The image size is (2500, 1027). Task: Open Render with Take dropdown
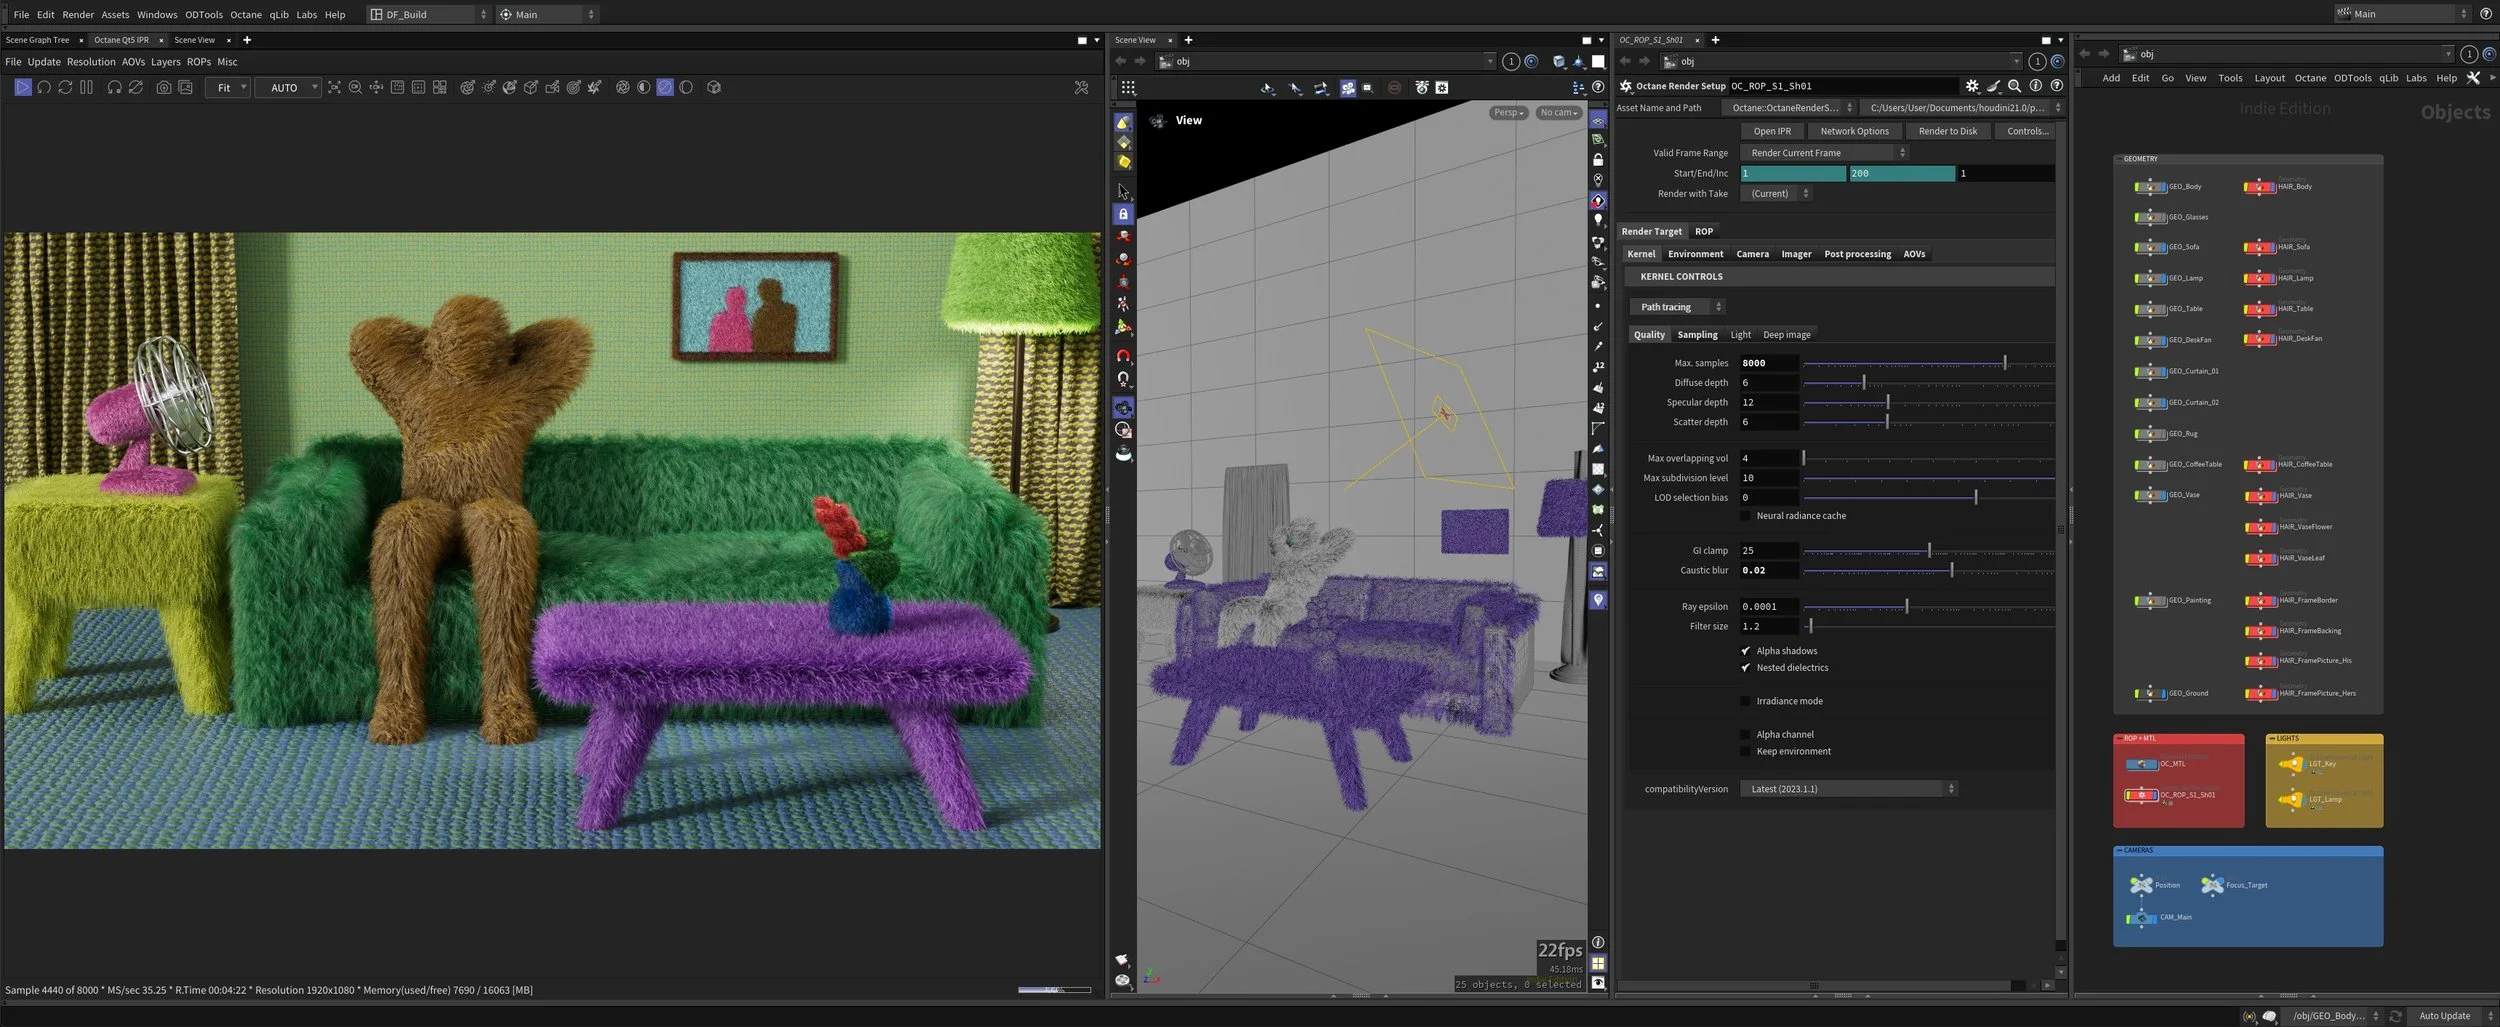(x=1775, y=194)
